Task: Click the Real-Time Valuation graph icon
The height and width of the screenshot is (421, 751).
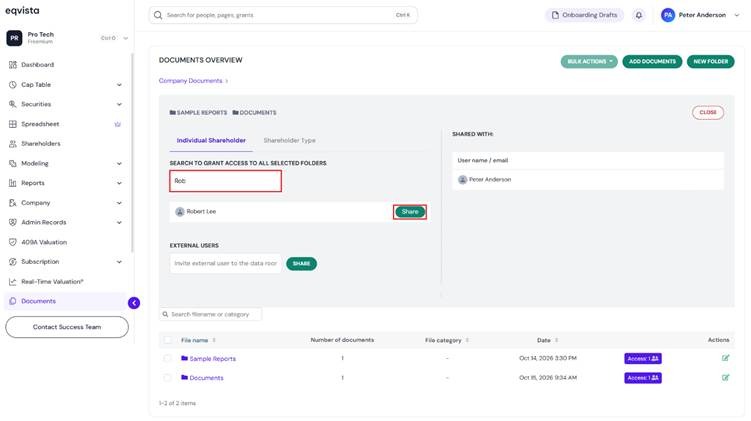Action: [13, 282]
